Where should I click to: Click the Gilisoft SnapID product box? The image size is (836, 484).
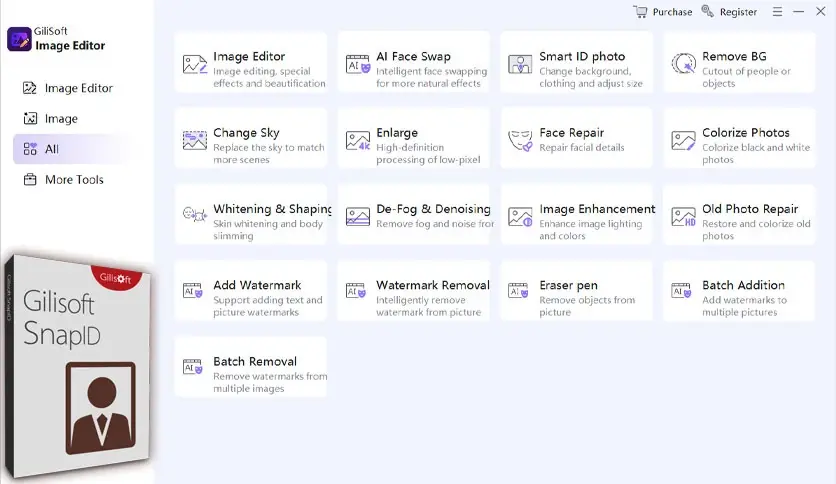click(x=76, y=365)
